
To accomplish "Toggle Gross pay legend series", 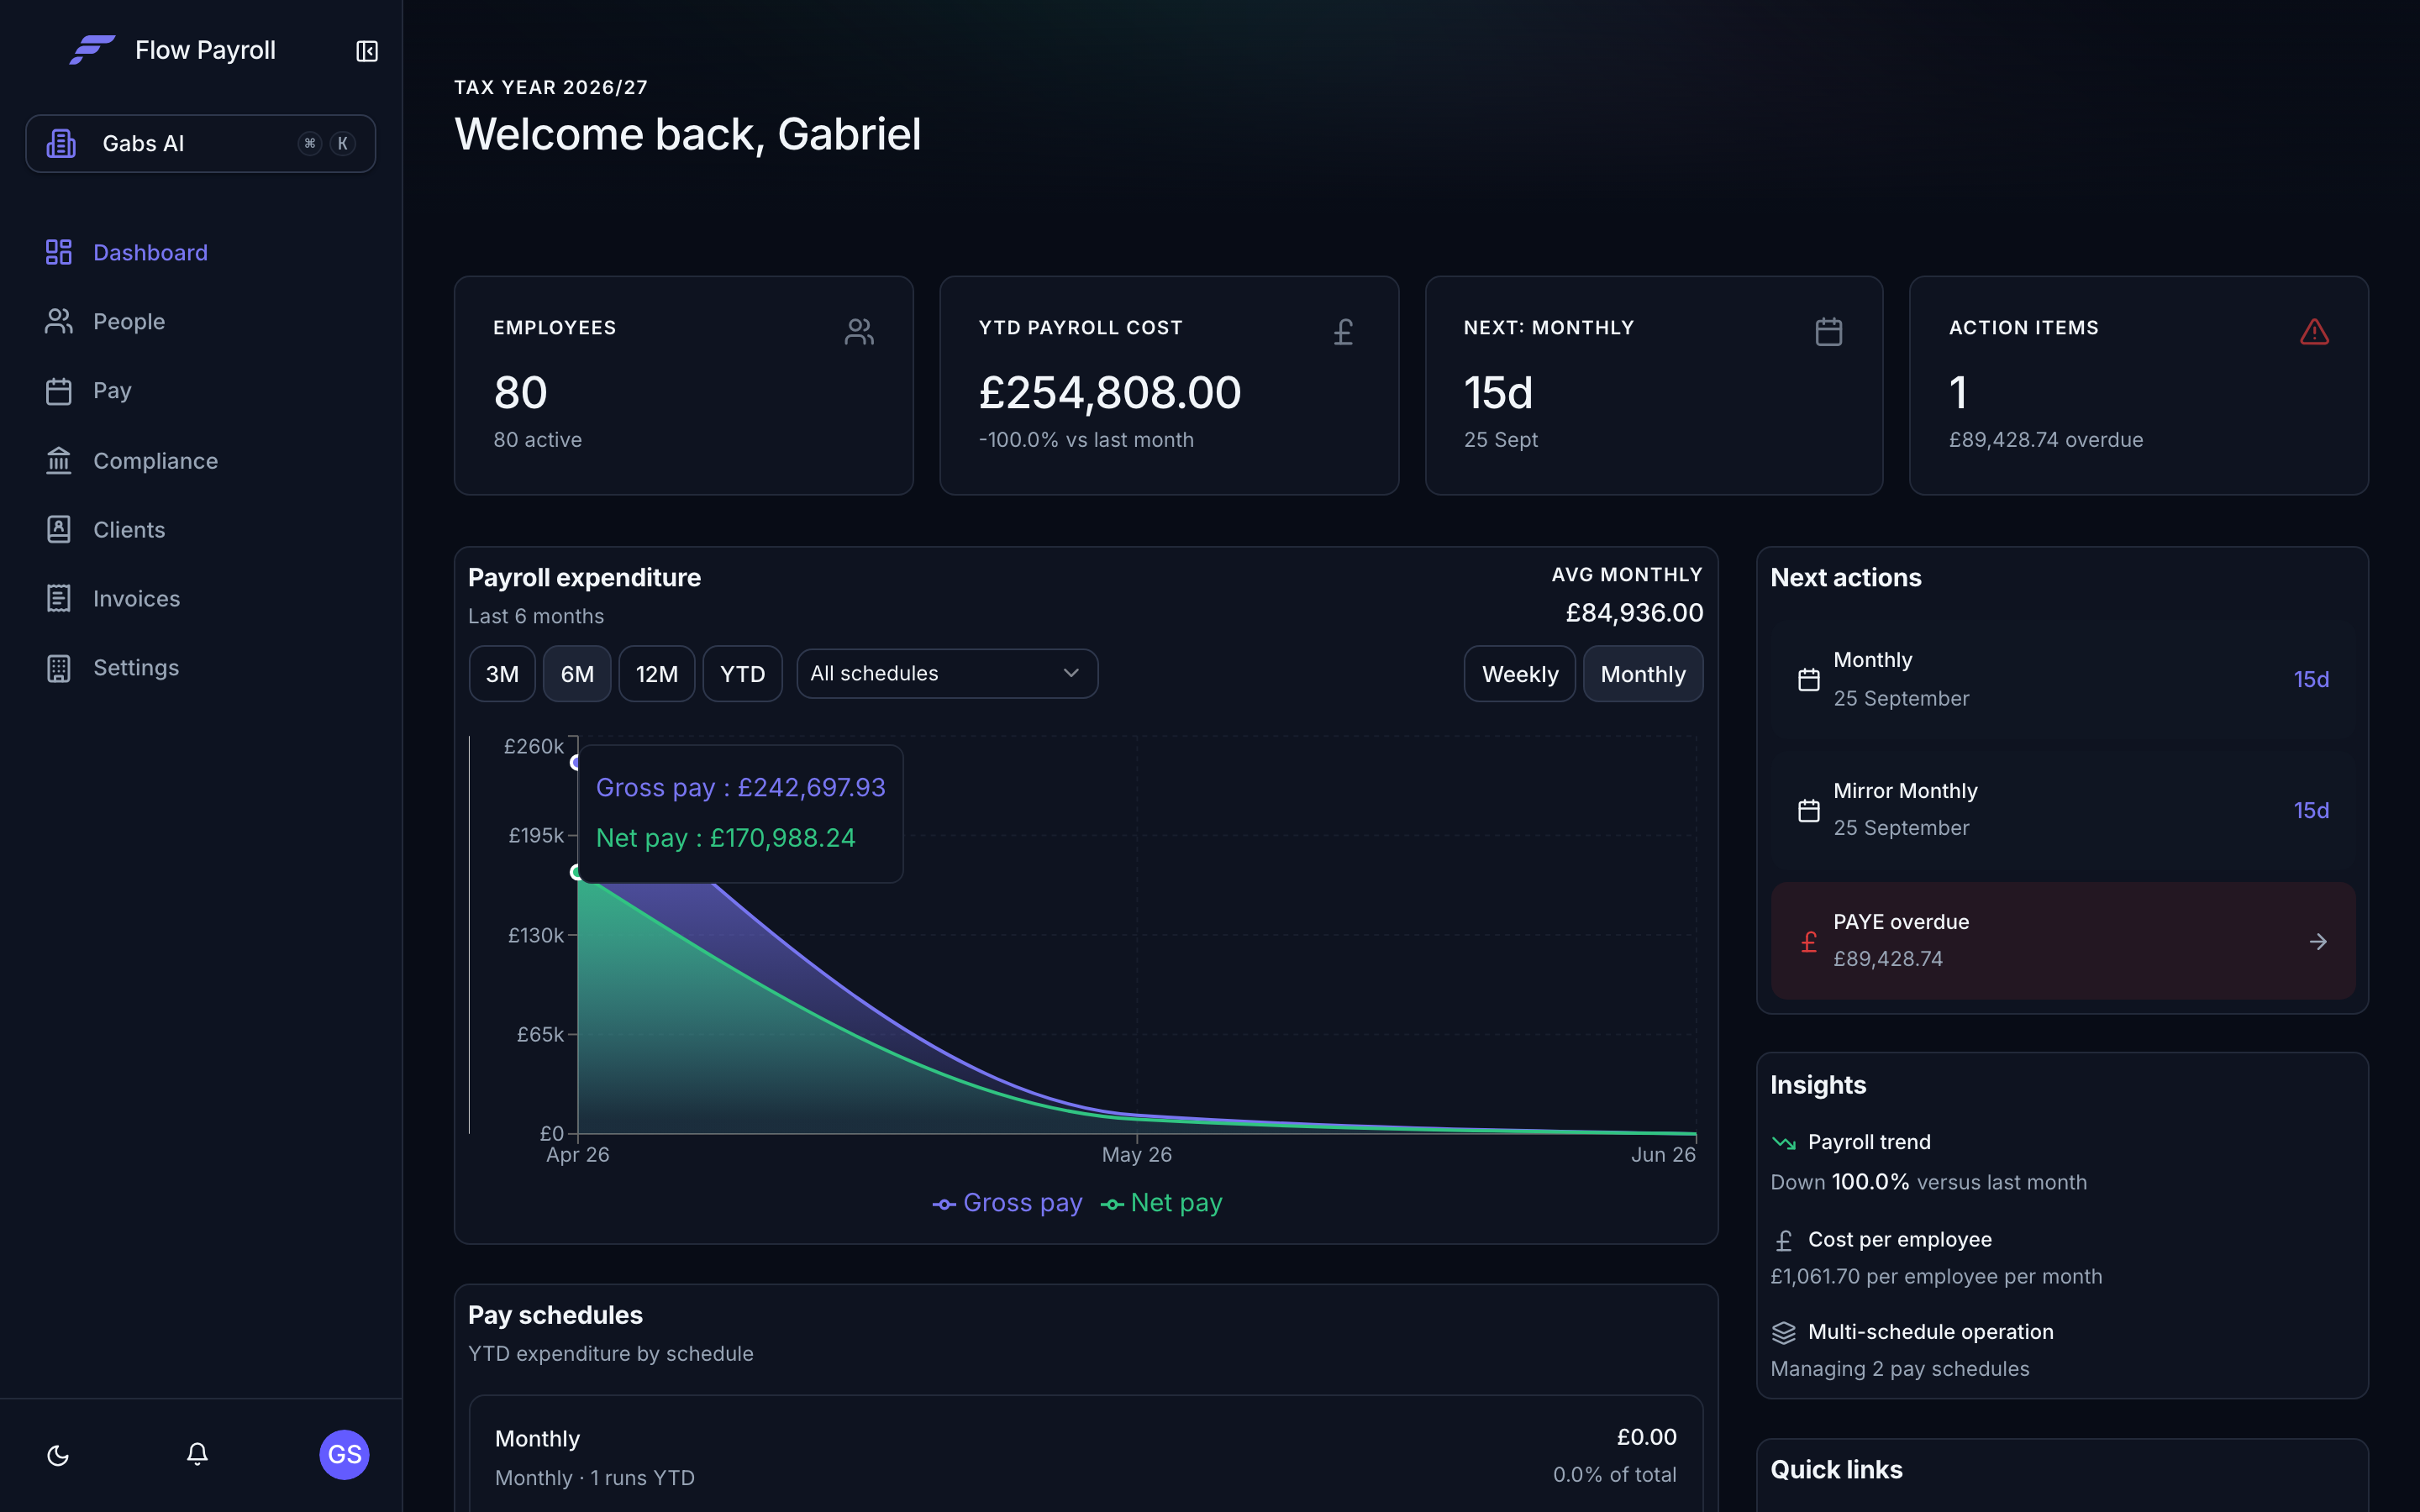I will click(x=1008, y=1203).
